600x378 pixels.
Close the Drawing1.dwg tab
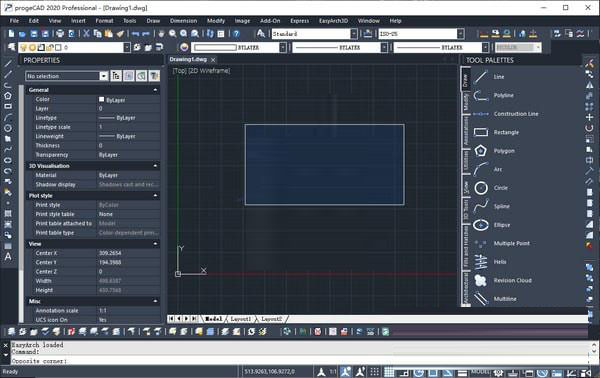tap(213, 60)
